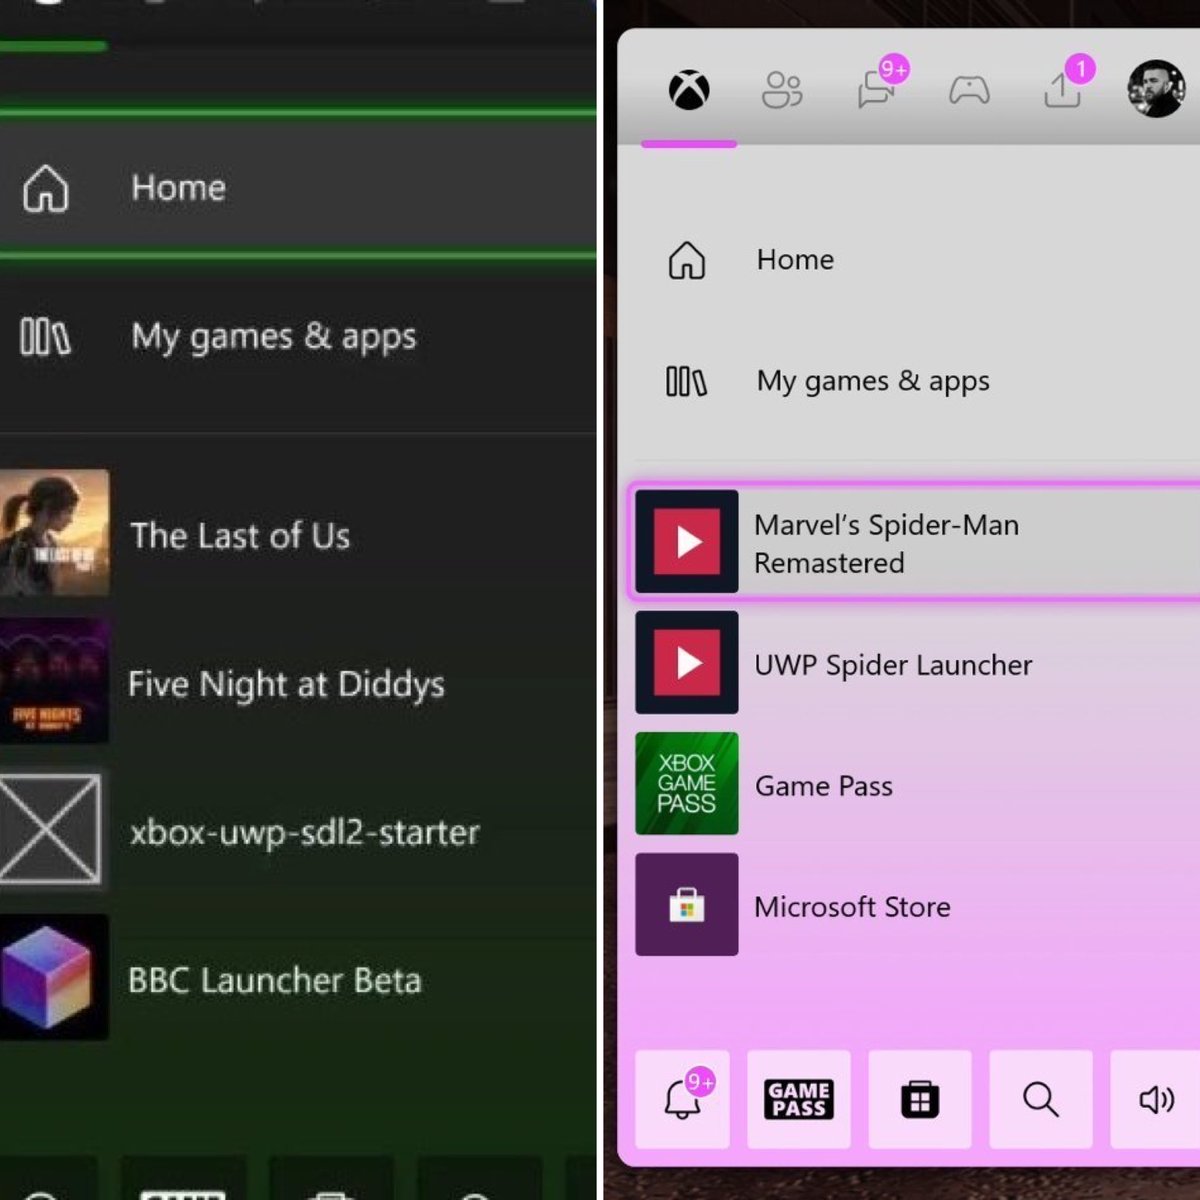Select Home in the right light guide

click(910, 260)
